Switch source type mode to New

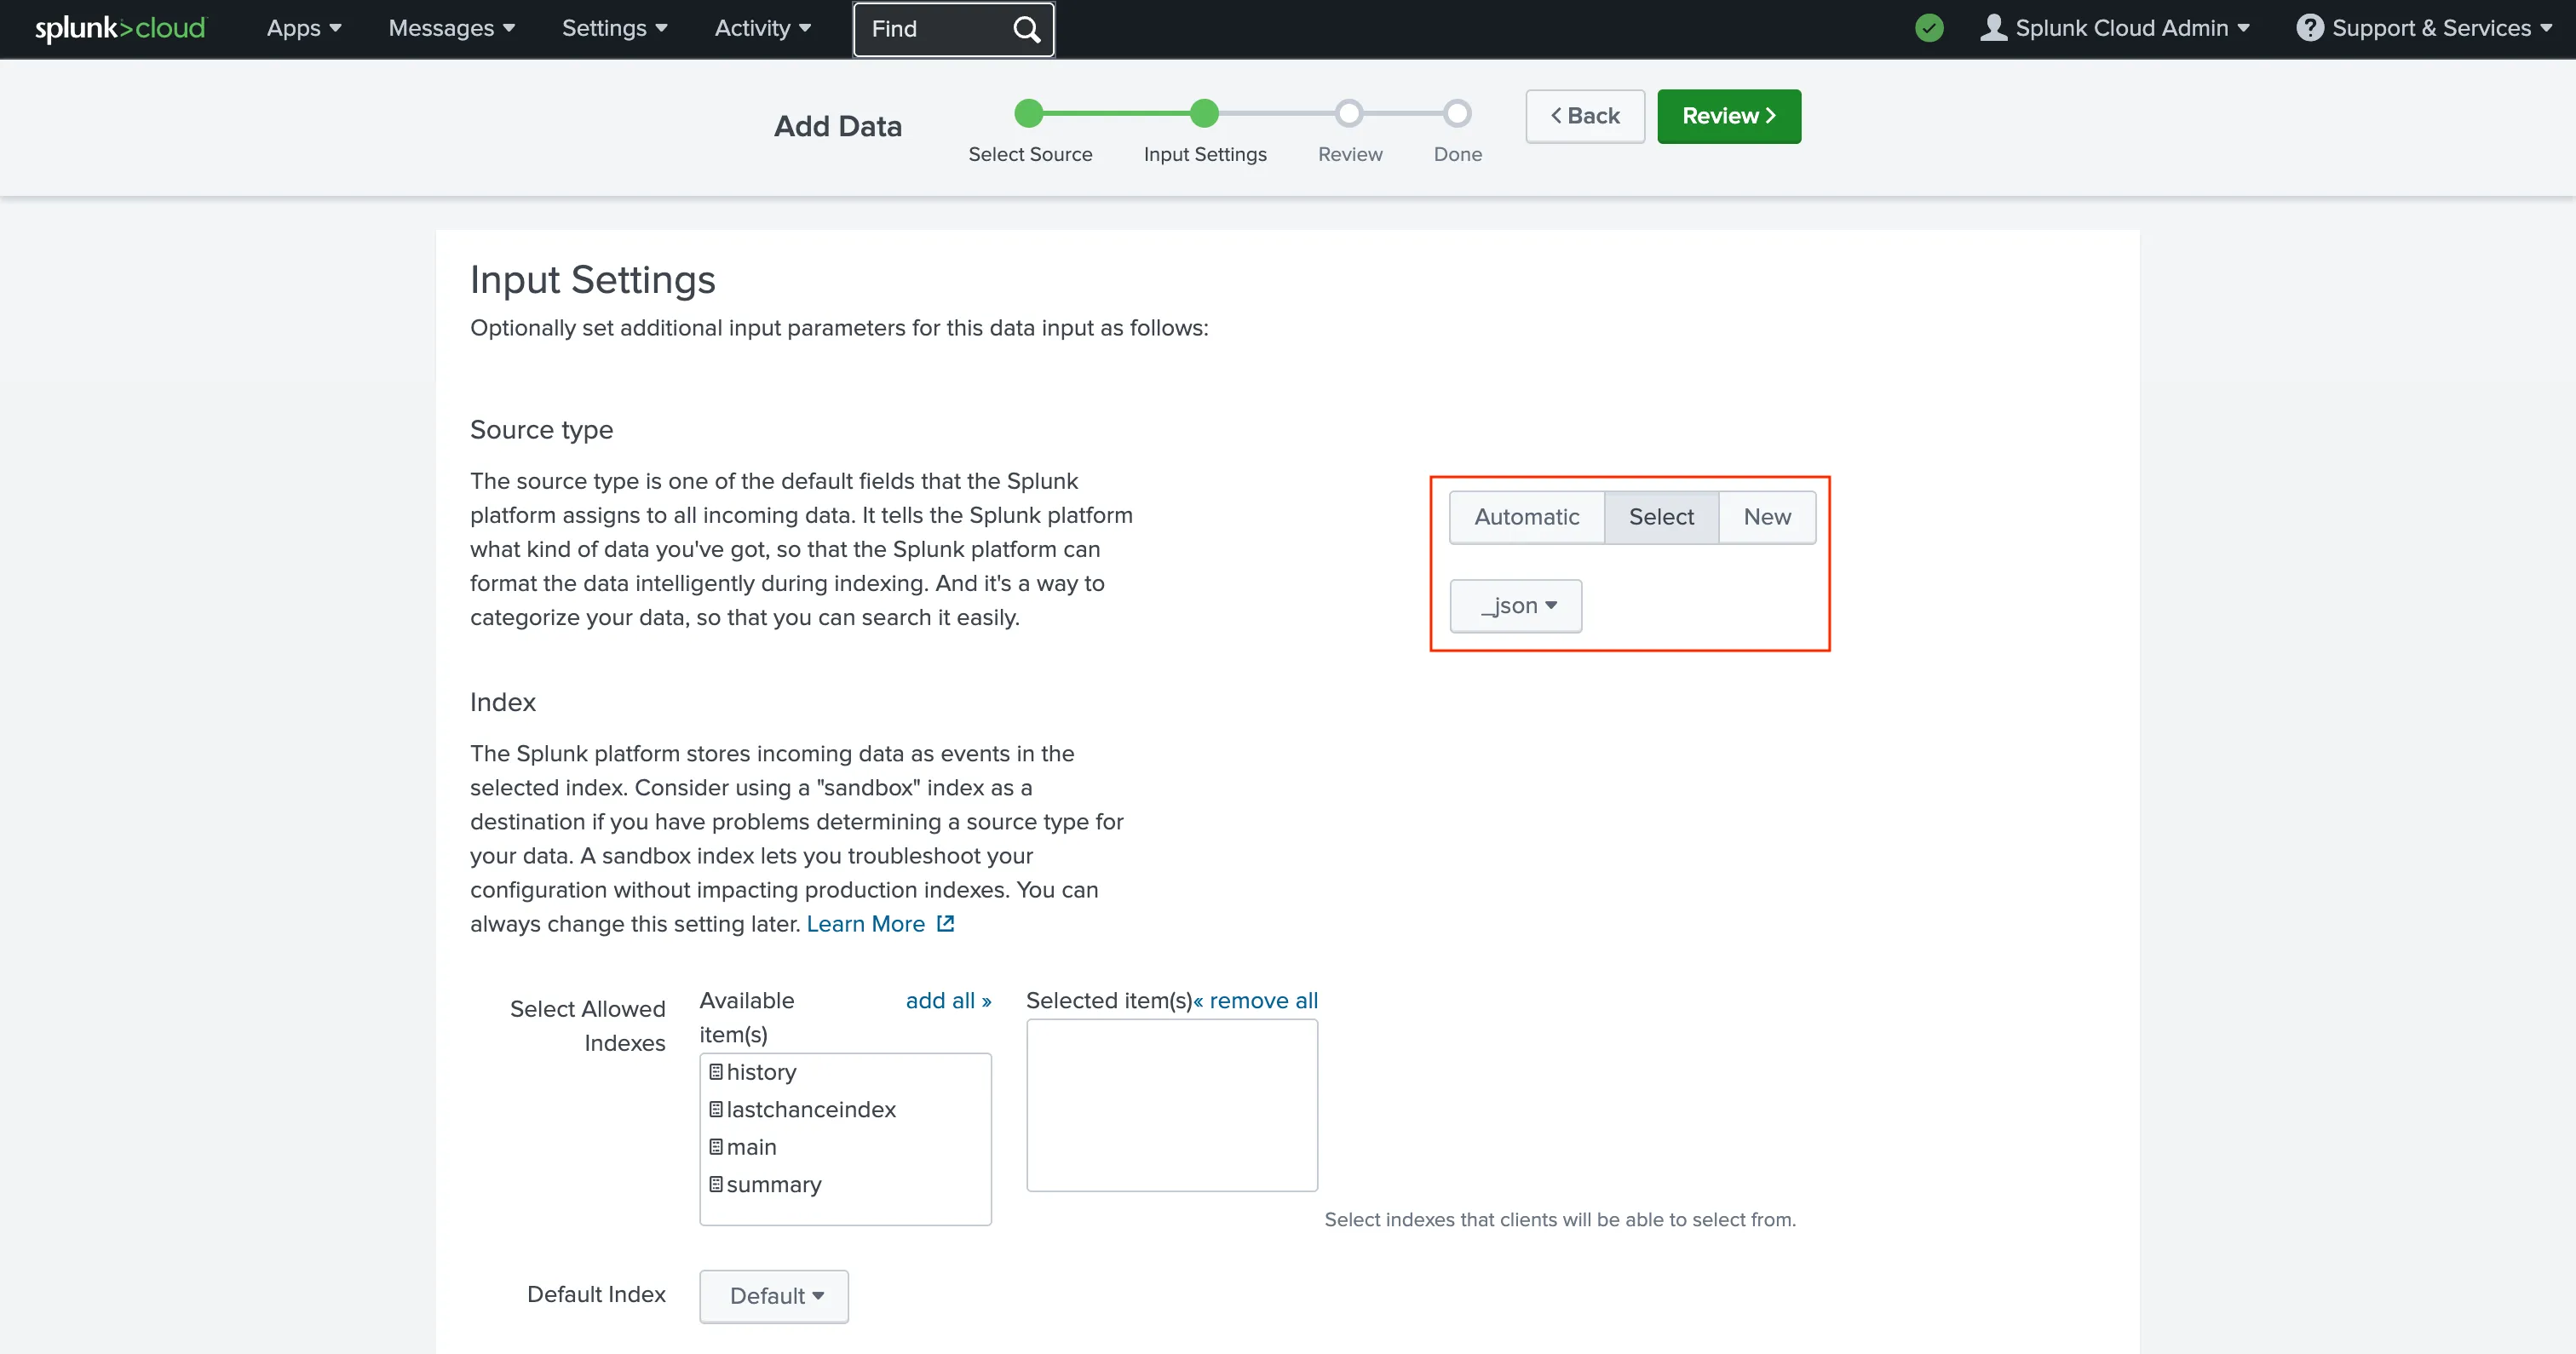(1767, 517)
